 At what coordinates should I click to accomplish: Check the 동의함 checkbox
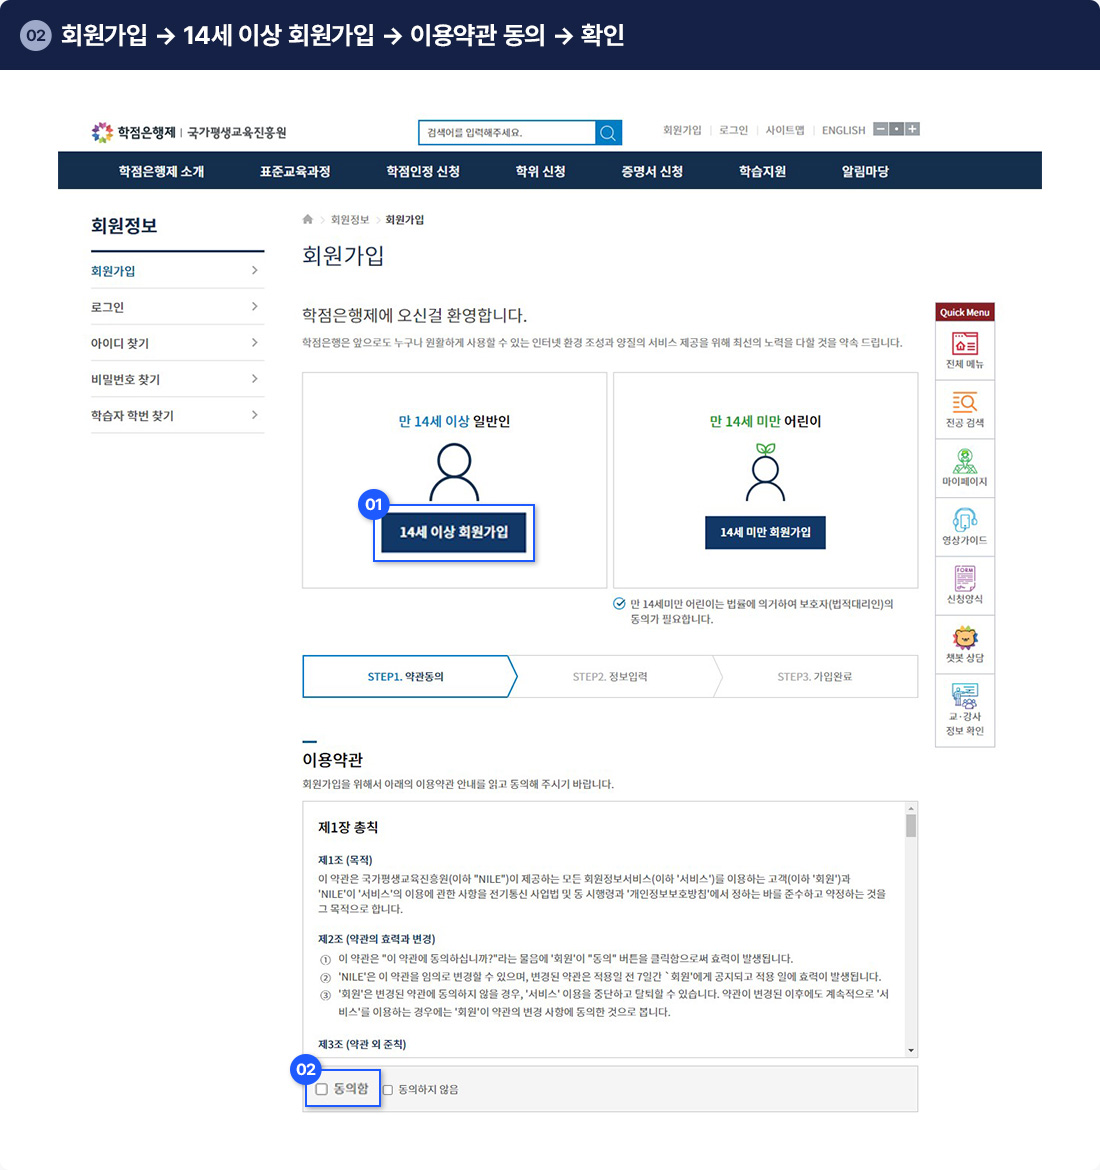322,1089
